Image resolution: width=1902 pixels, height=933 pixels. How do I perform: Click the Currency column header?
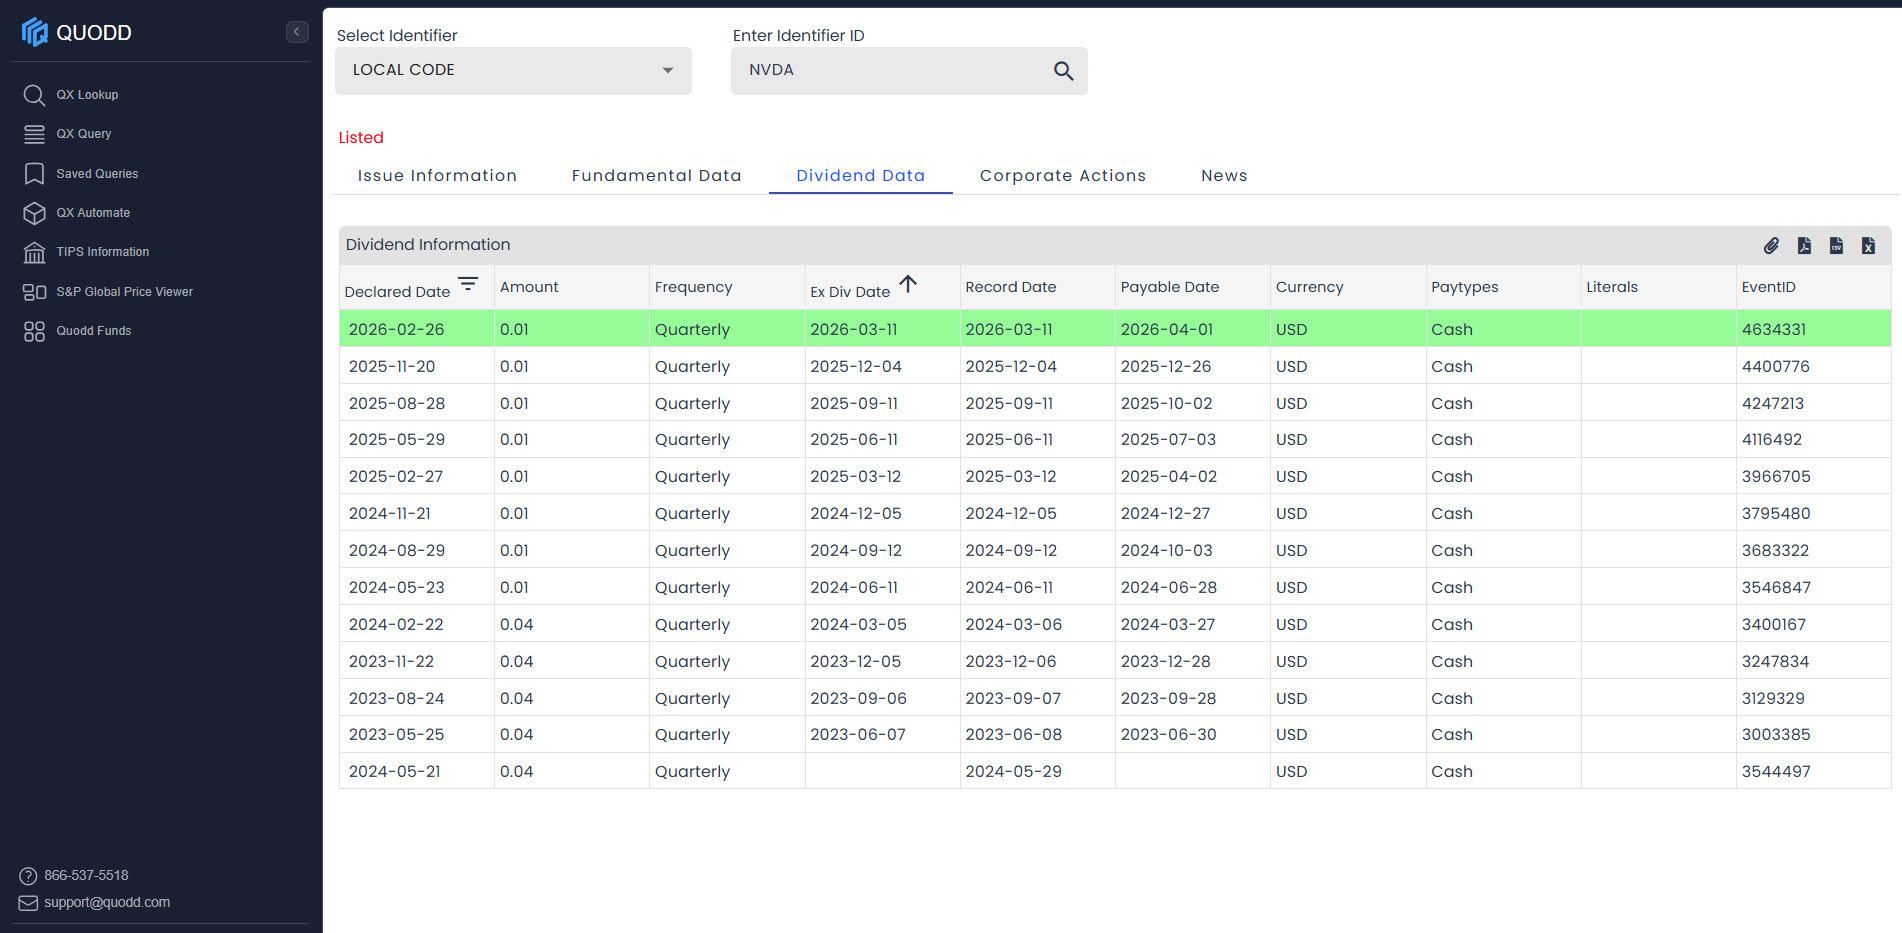click(x=1309, y=287)
